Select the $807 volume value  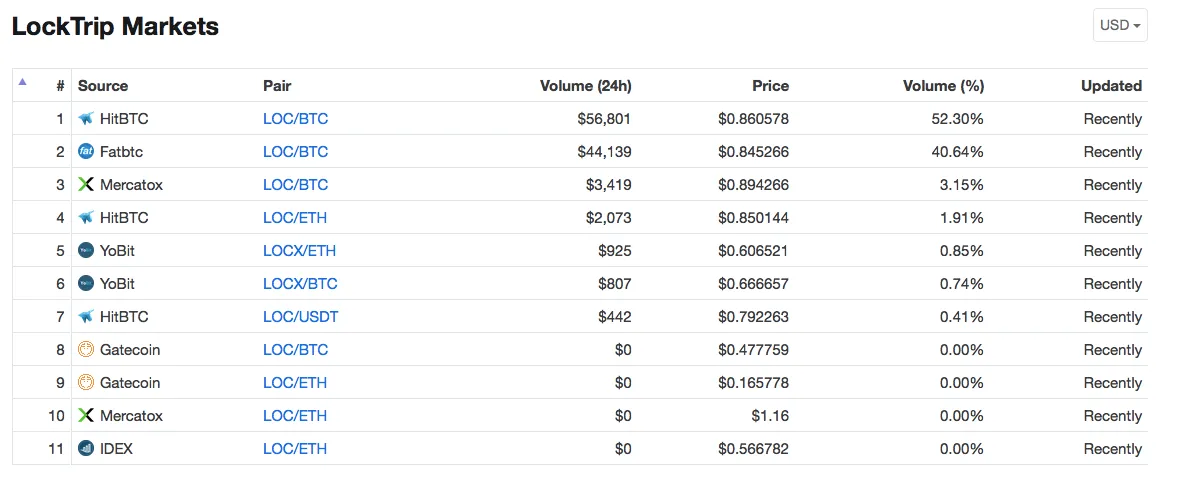tap(615, 284)
